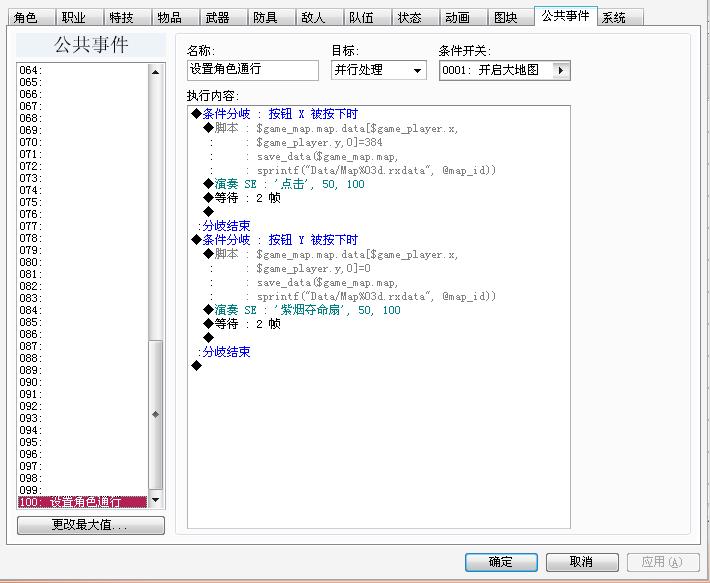This screenshot has height=583, width=710.
Task: Open the 状态 tab
Action: [x=415, y=17]
